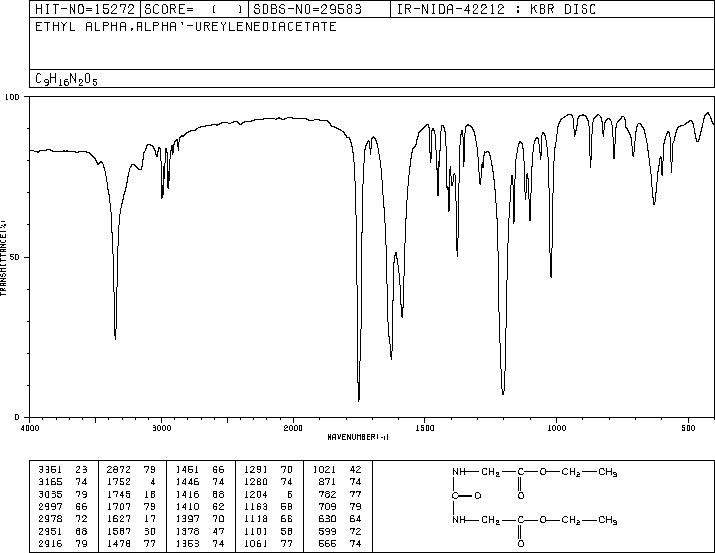This screenshot has height=553, width=715.
Task: Click the N-H stretch peak bottom near 3350
Action: (115, 338)
